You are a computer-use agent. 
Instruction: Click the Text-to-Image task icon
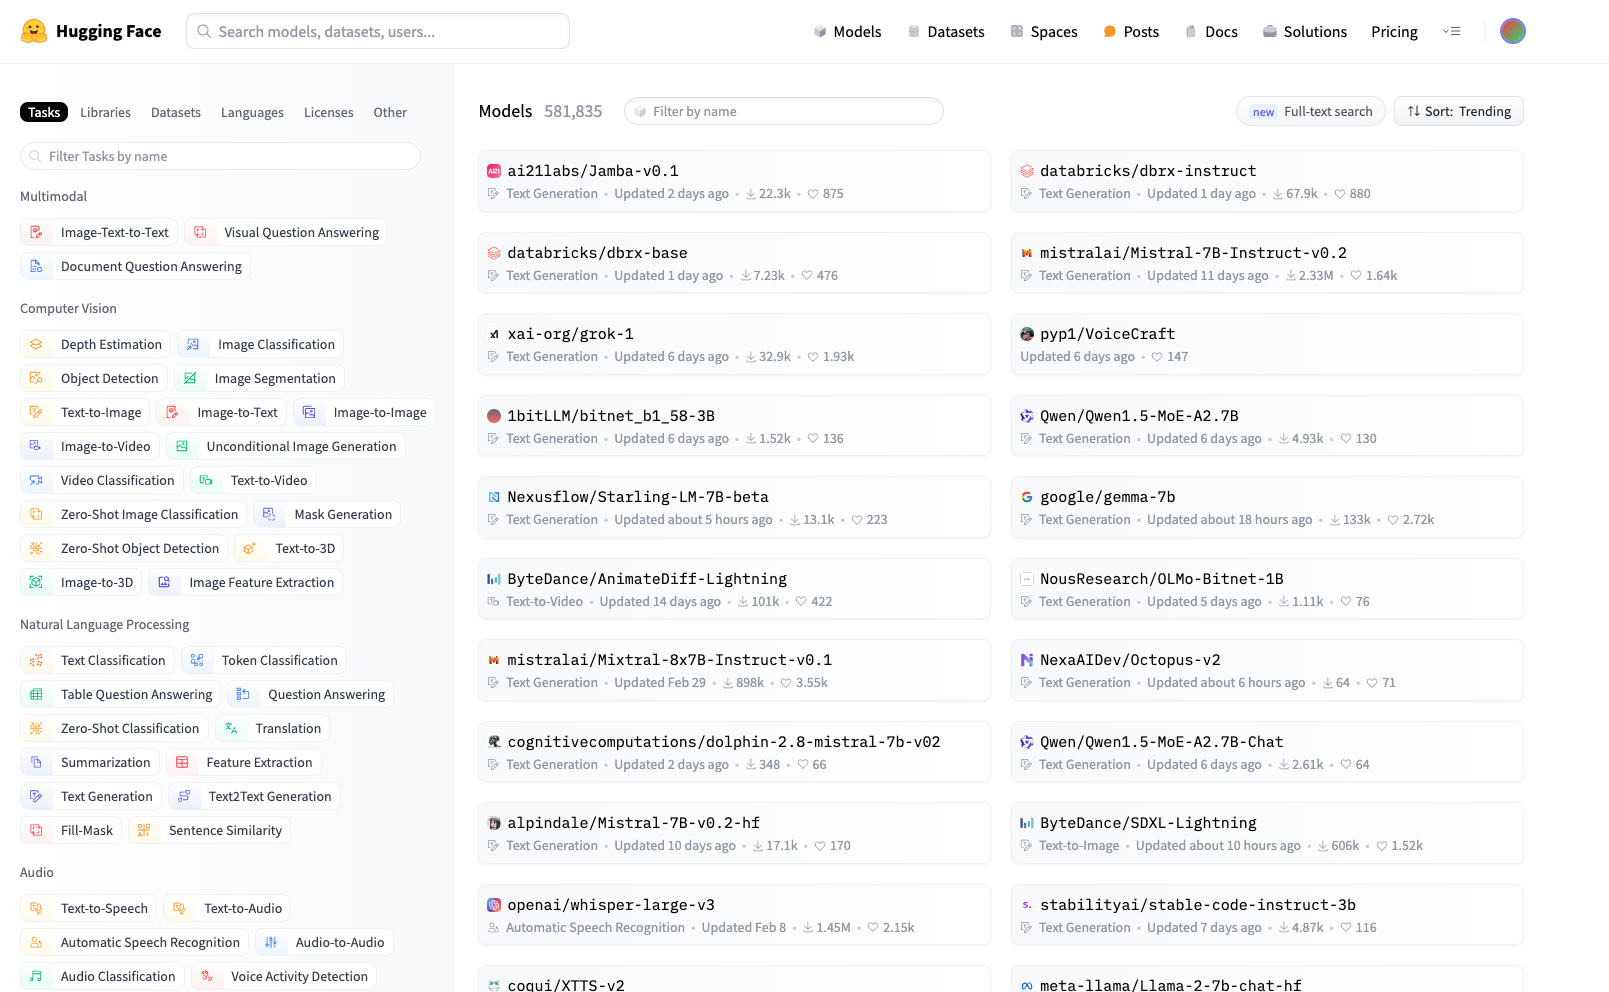pos(37,412)
